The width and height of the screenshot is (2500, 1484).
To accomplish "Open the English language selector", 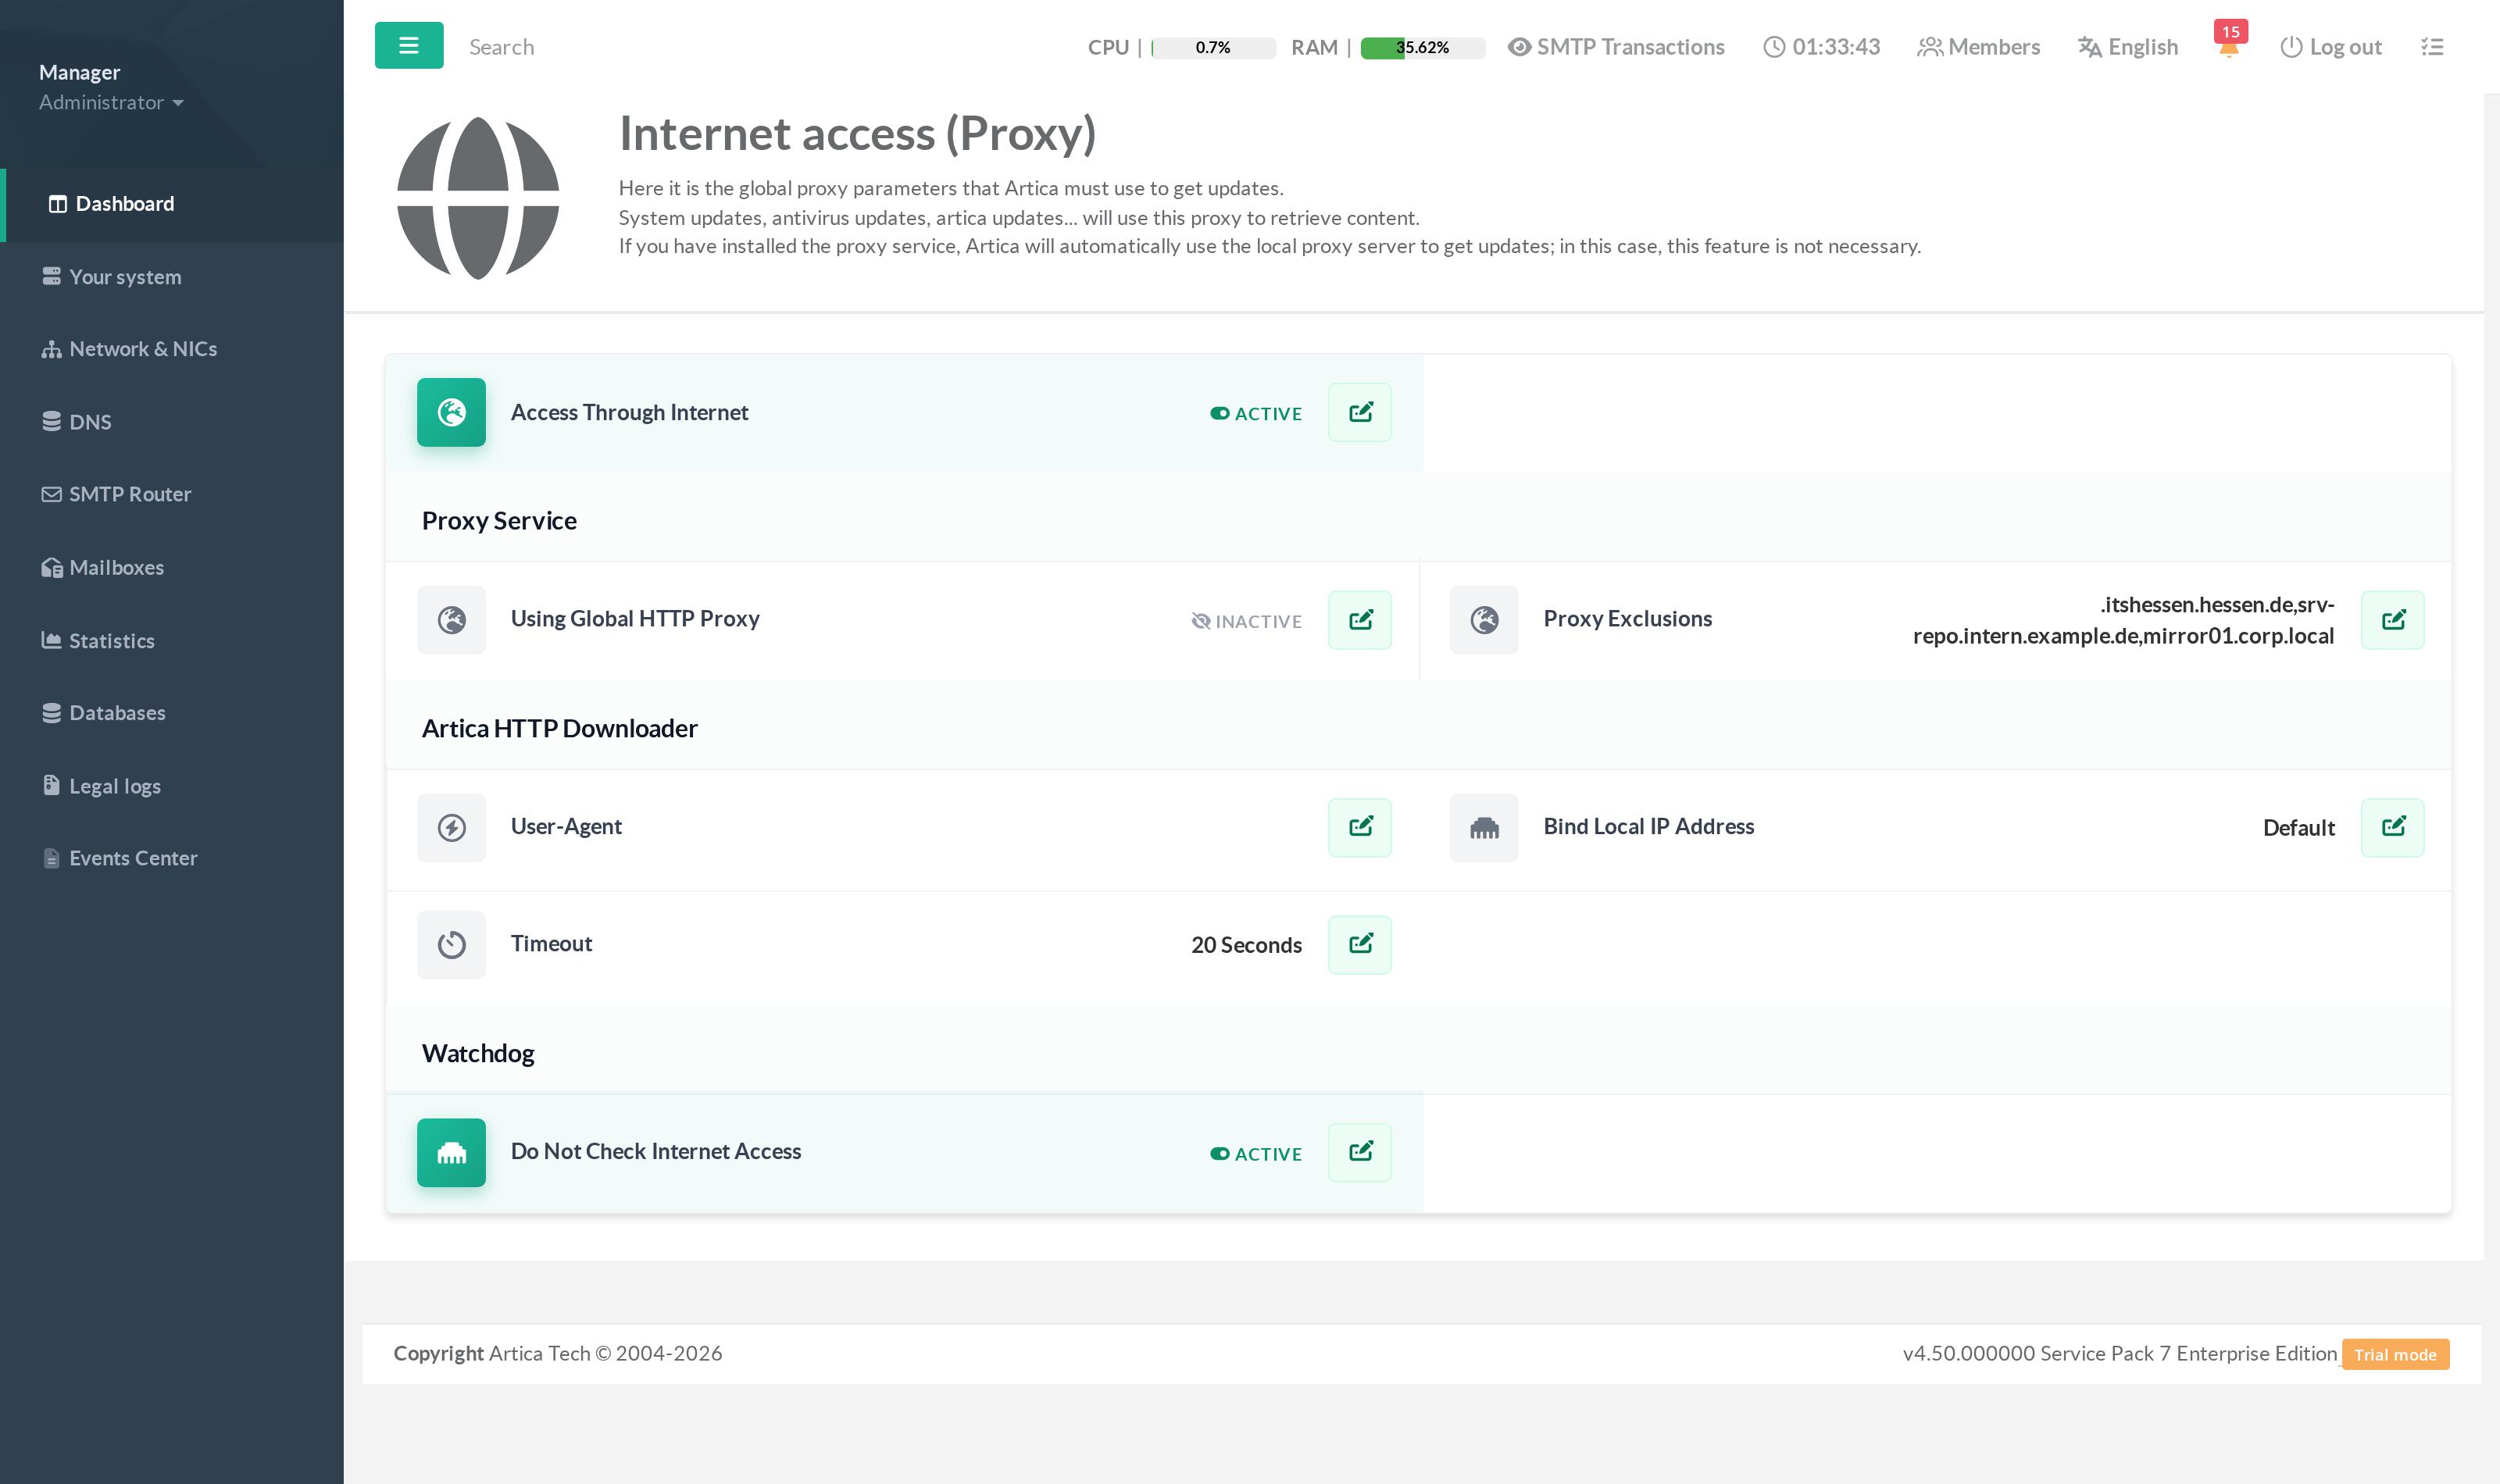I will (2128, 47).
